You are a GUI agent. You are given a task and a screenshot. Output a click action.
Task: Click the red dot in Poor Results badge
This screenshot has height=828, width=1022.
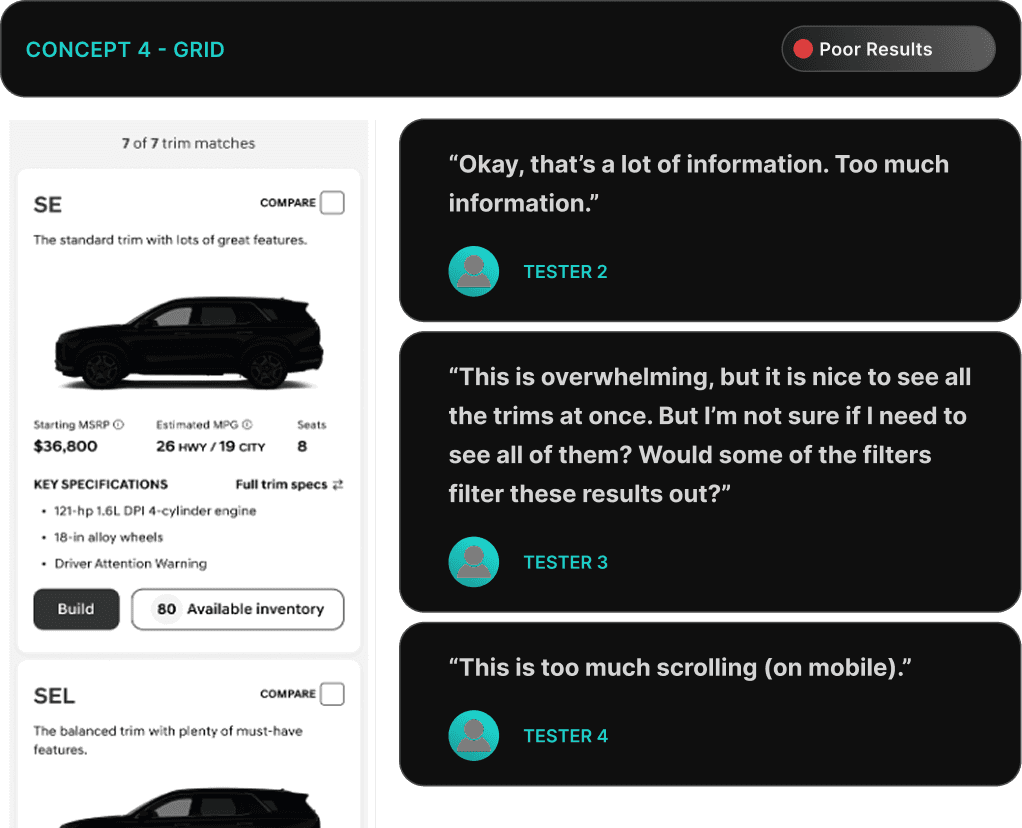[802, 49]
